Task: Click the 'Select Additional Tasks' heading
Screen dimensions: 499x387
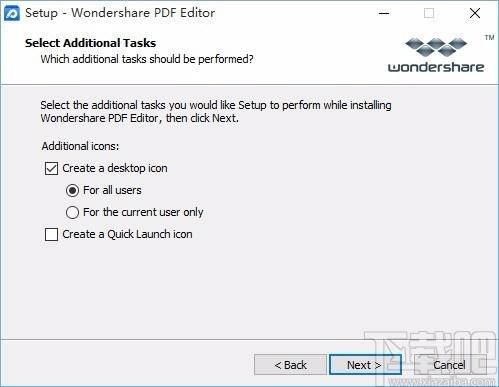Action: [90, 43]
